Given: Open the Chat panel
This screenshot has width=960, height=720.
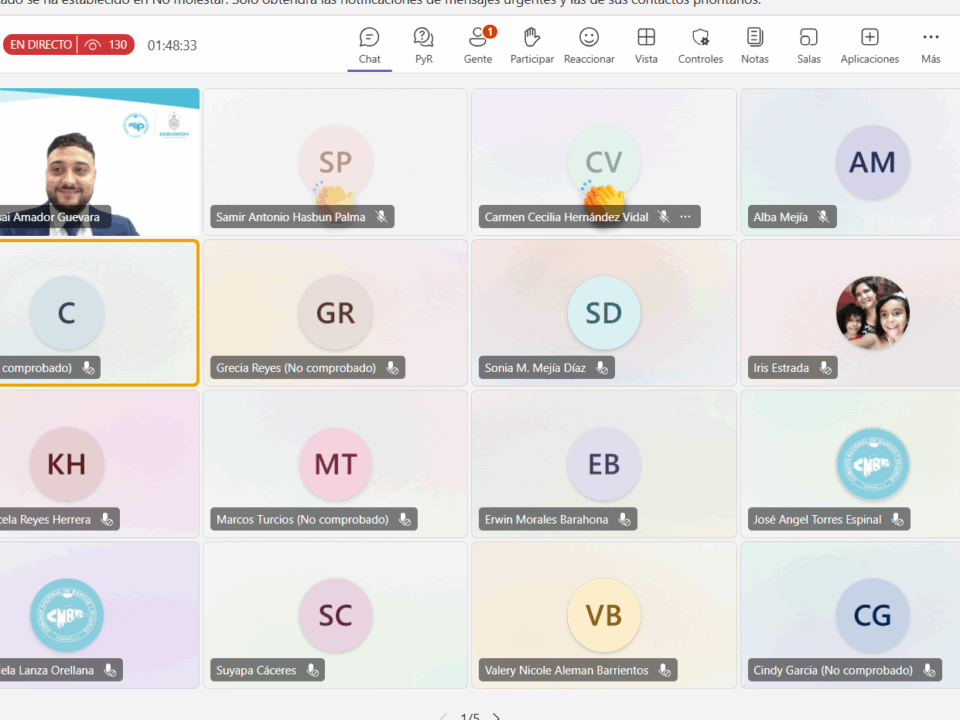Looking at the screenshot, I should [369, 45].
